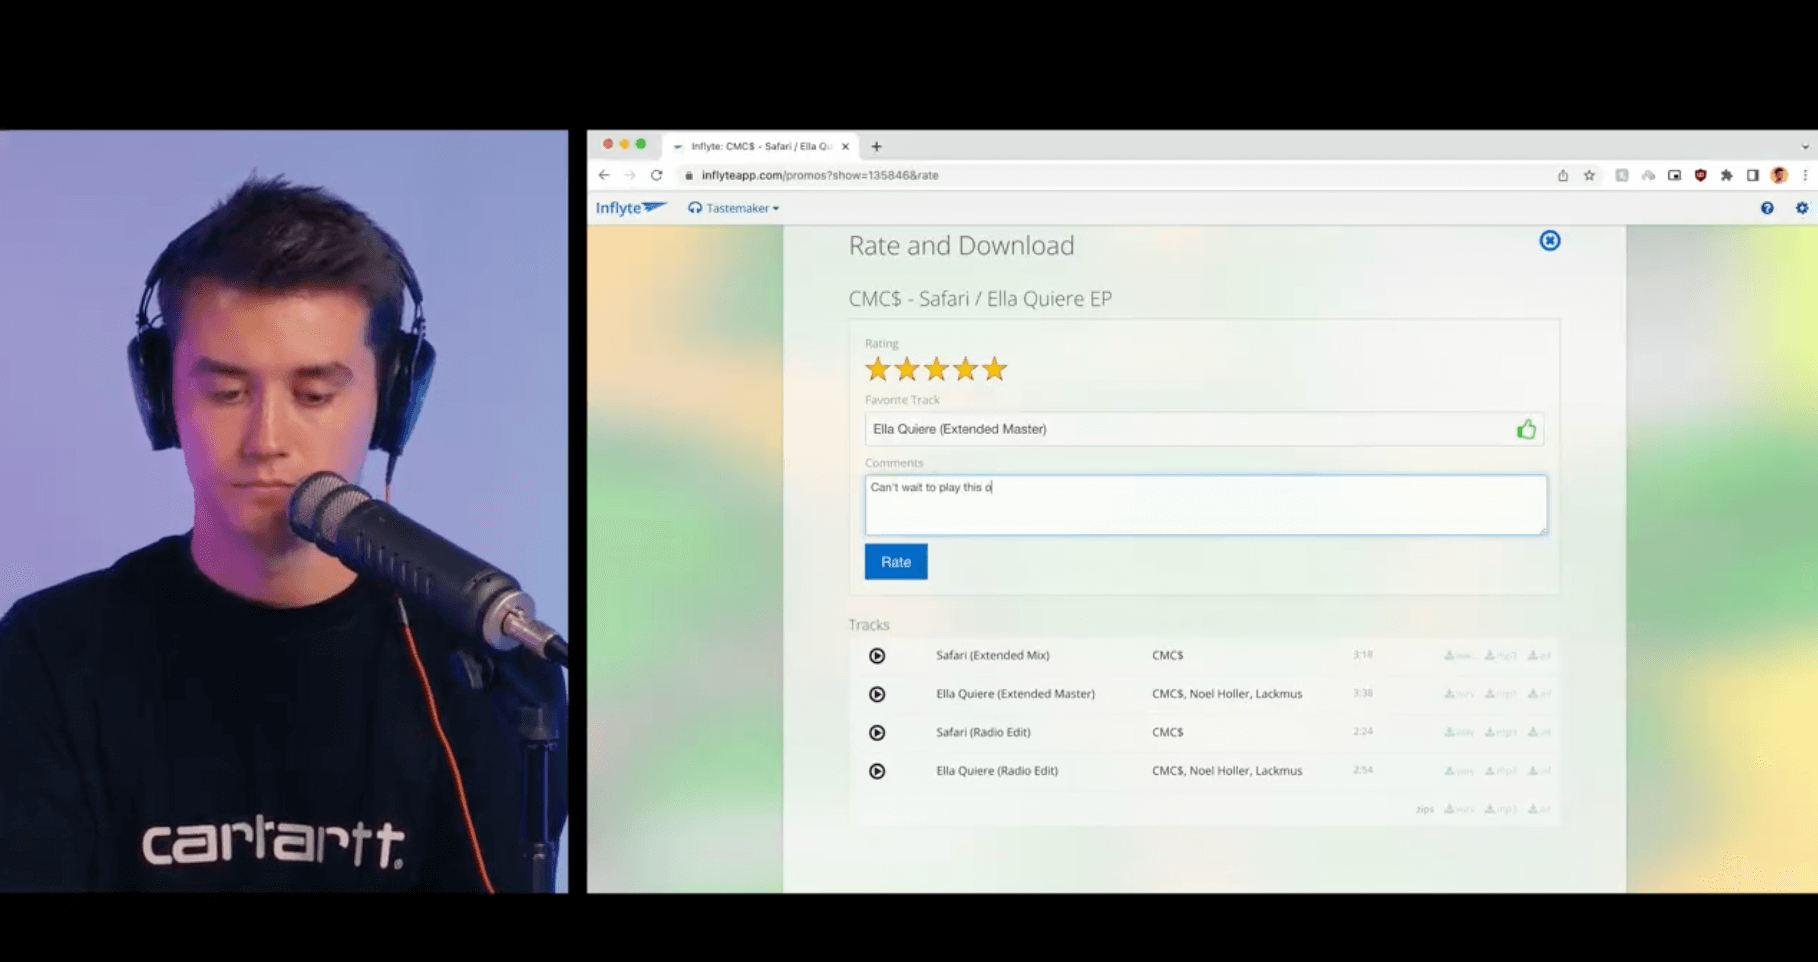The height and width of the screenshot is (962, 1818).
Task: Click the 2:54 track duration
Action: coord(1362,770)
